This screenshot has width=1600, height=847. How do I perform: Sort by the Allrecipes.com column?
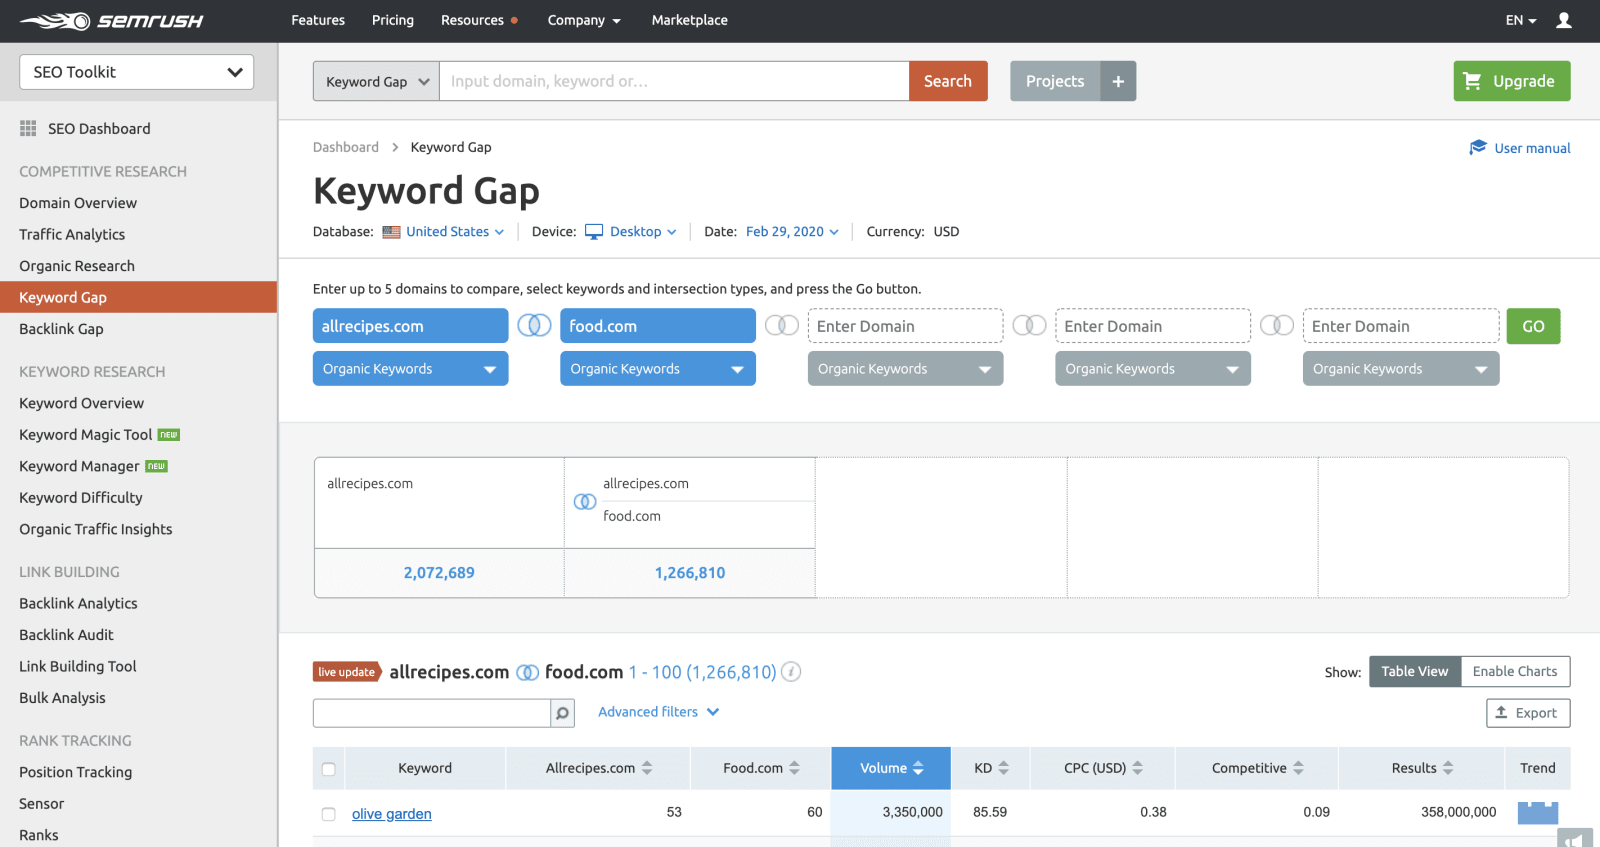[598, 768]
